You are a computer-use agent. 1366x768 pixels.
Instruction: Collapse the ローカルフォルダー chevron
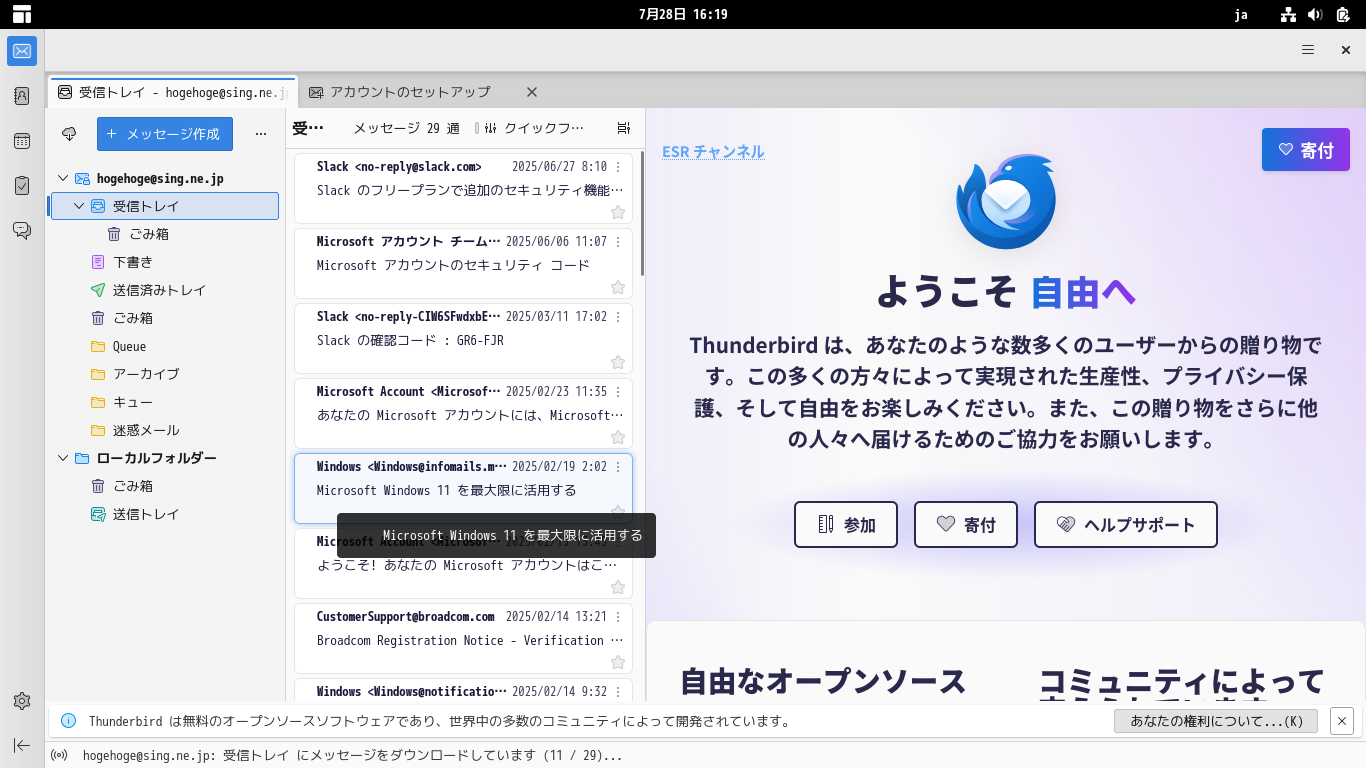63,458
